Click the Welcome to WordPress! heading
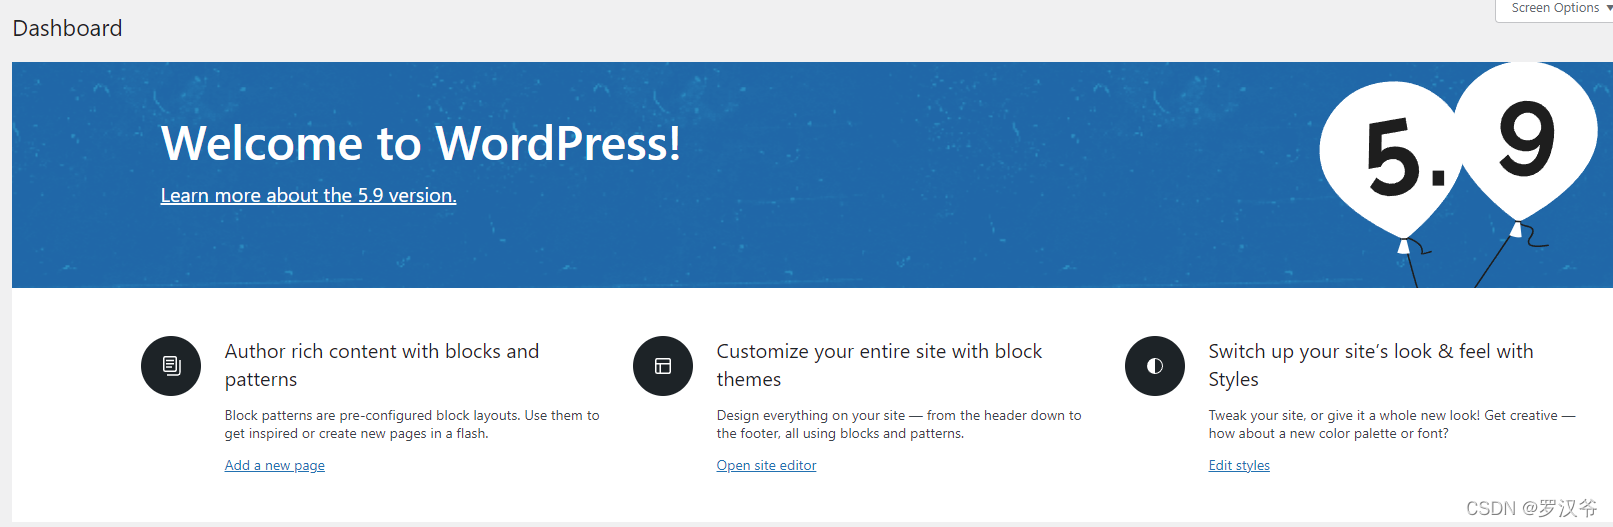1613x527 pixels. (x=421, y=143)
